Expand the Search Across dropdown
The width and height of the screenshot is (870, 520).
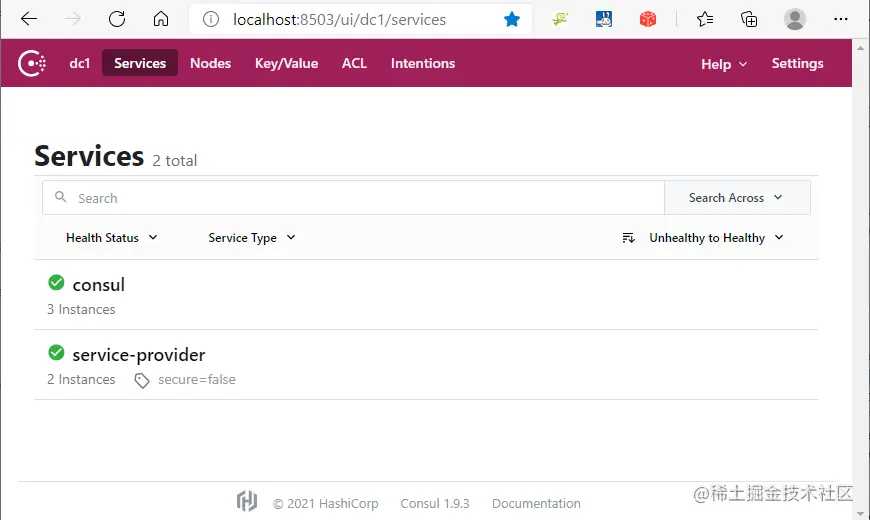point(737,198)
